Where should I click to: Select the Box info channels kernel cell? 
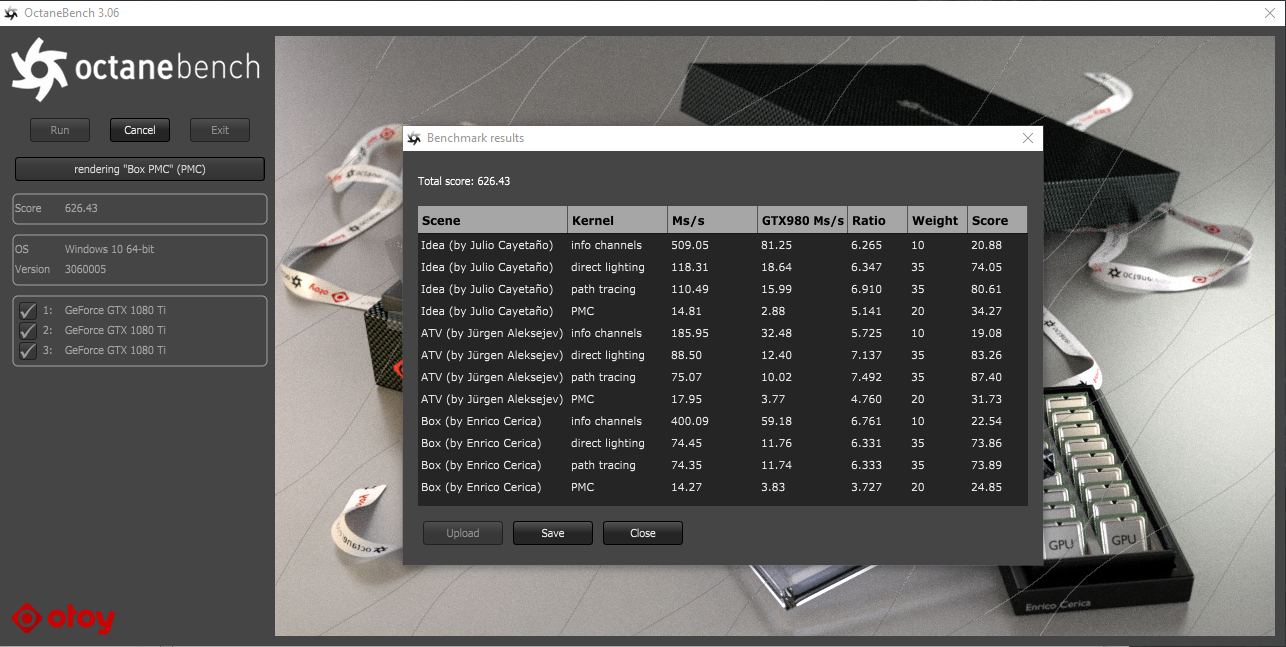tap(606, 421)
